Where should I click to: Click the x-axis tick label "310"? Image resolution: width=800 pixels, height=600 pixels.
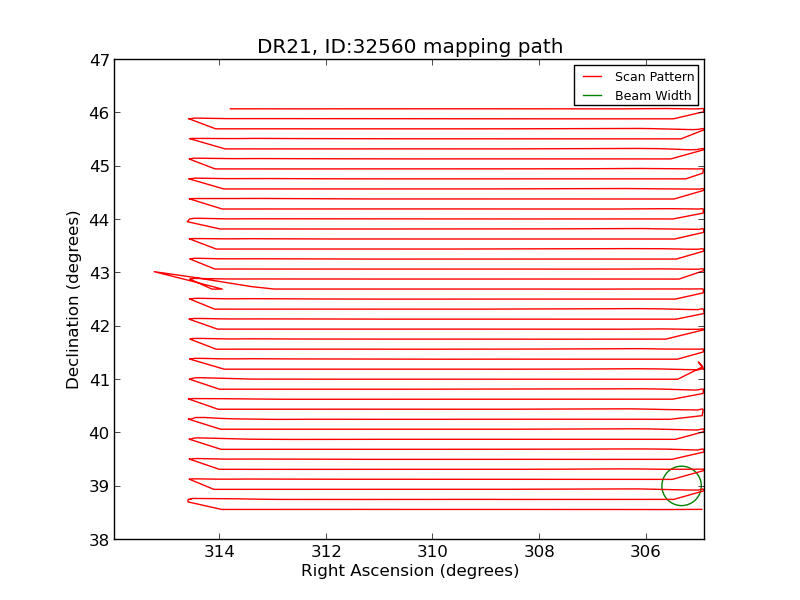[433, 552]
